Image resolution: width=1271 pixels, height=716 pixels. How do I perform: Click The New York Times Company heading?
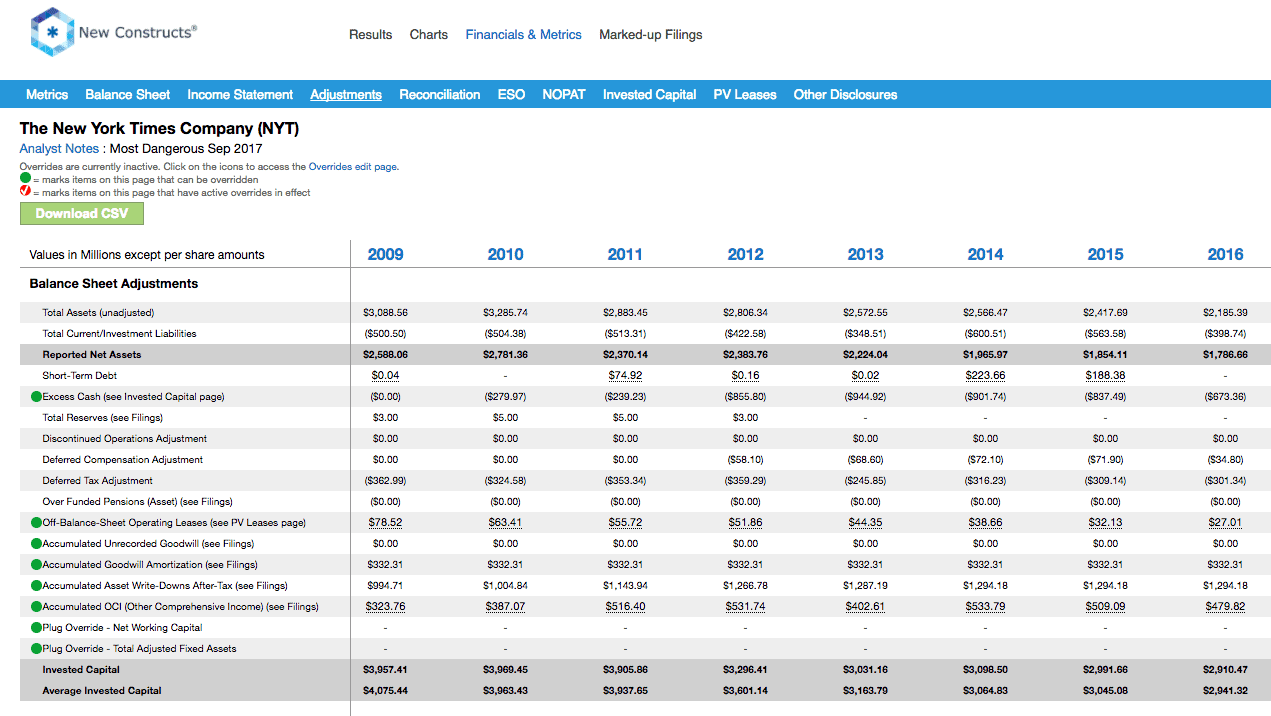[159, 129]
